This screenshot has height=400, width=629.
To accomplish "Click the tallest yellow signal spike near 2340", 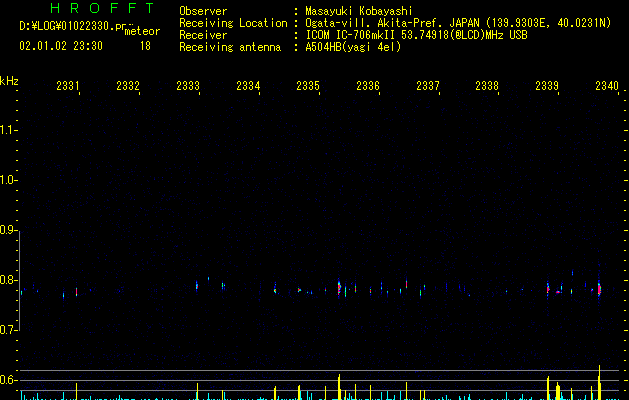I will (x=599, y=382).
